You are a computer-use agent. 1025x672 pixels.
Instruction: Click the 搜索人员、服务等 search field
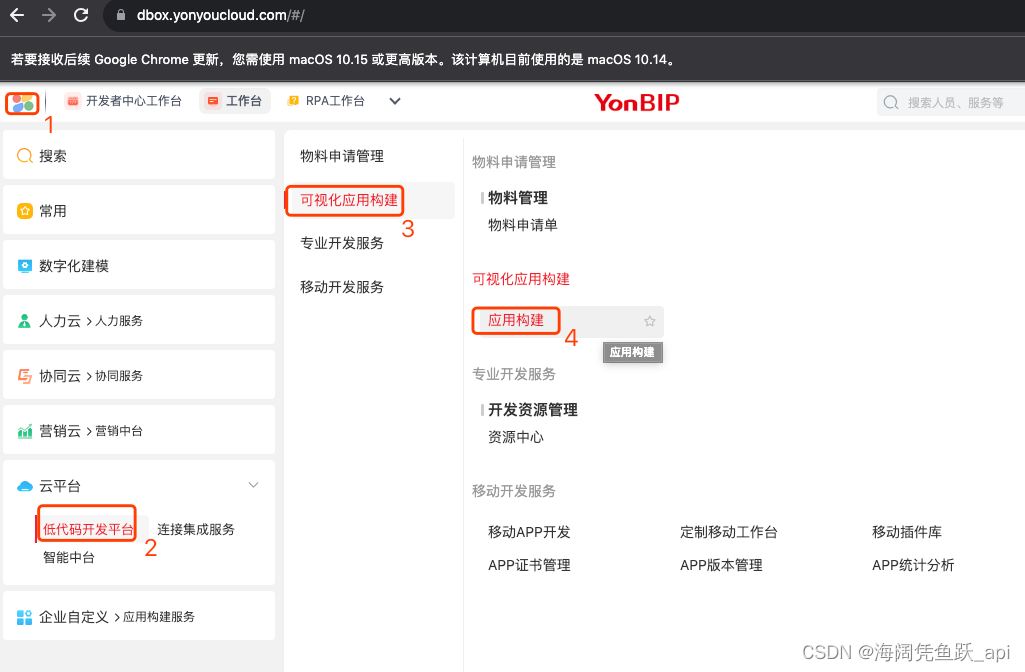point(950,103)
